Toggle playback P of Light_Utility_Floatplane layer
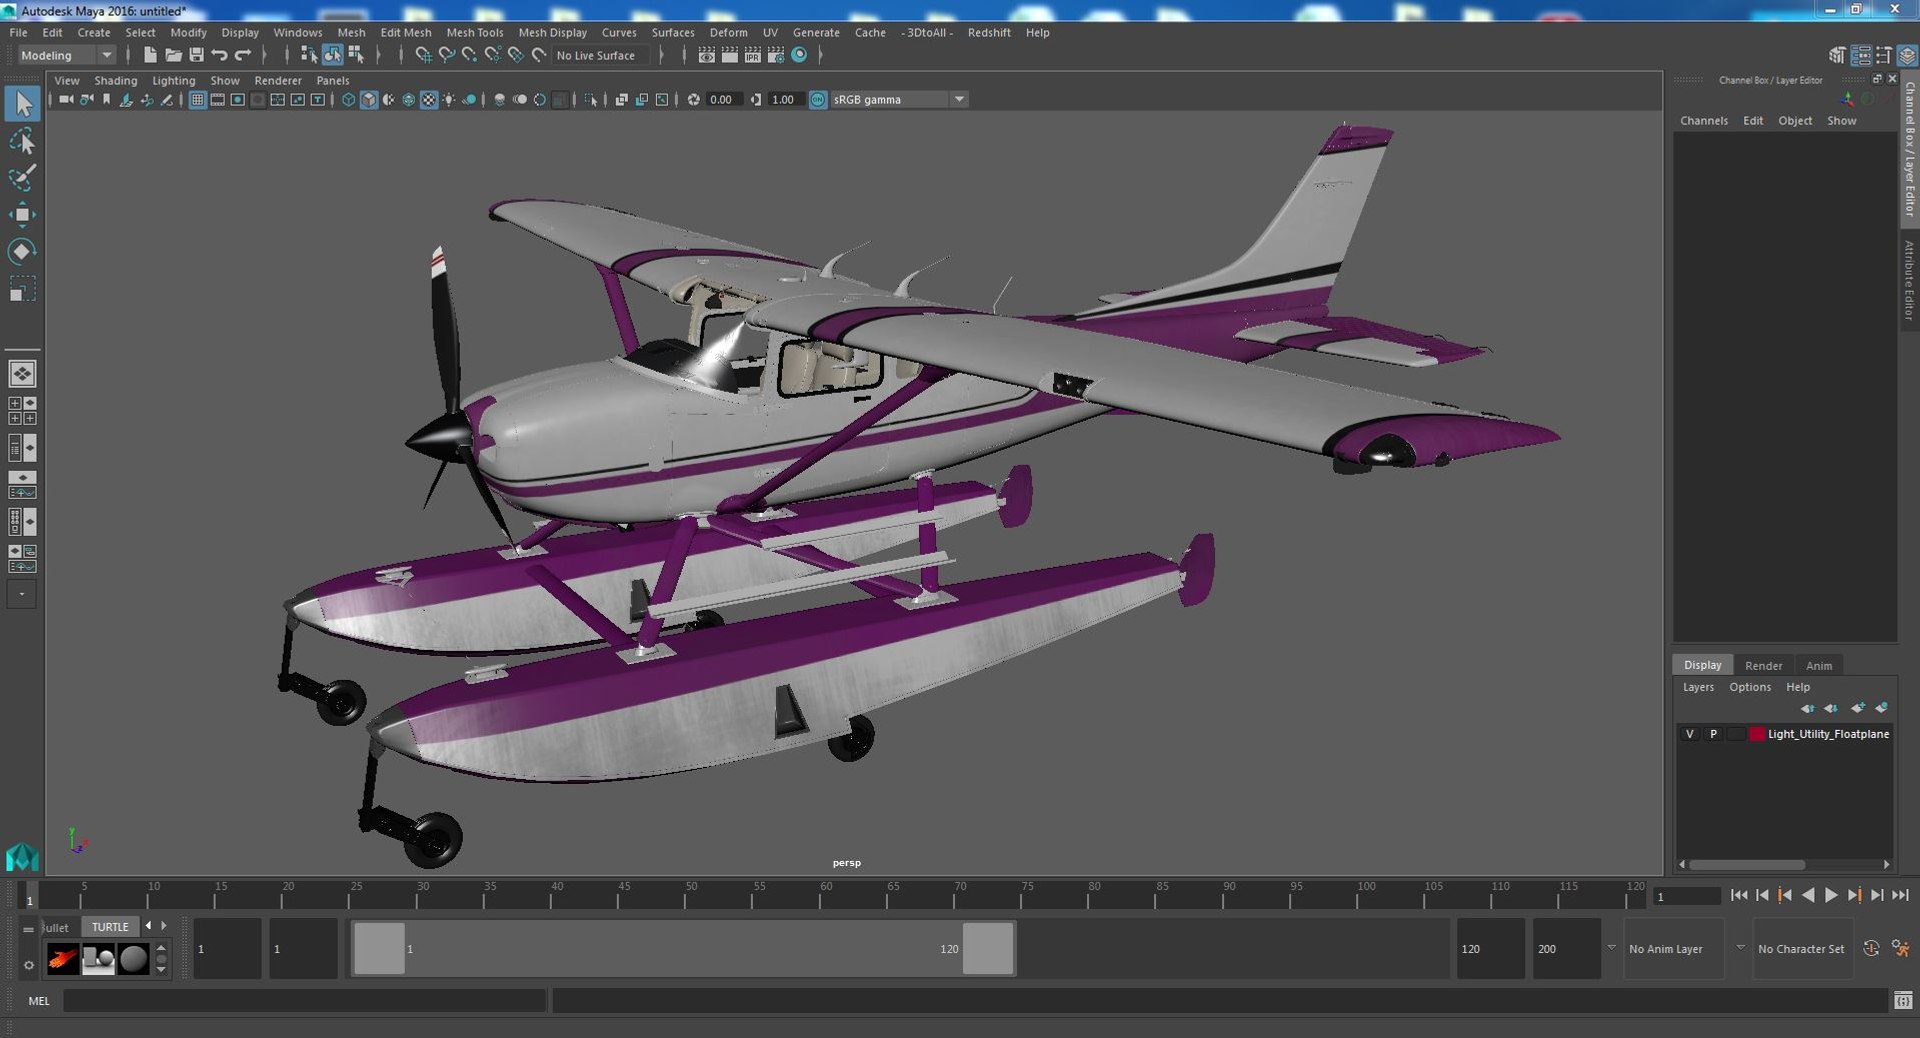This screenshot has height=1038, width=1920. coord(1713,734)
